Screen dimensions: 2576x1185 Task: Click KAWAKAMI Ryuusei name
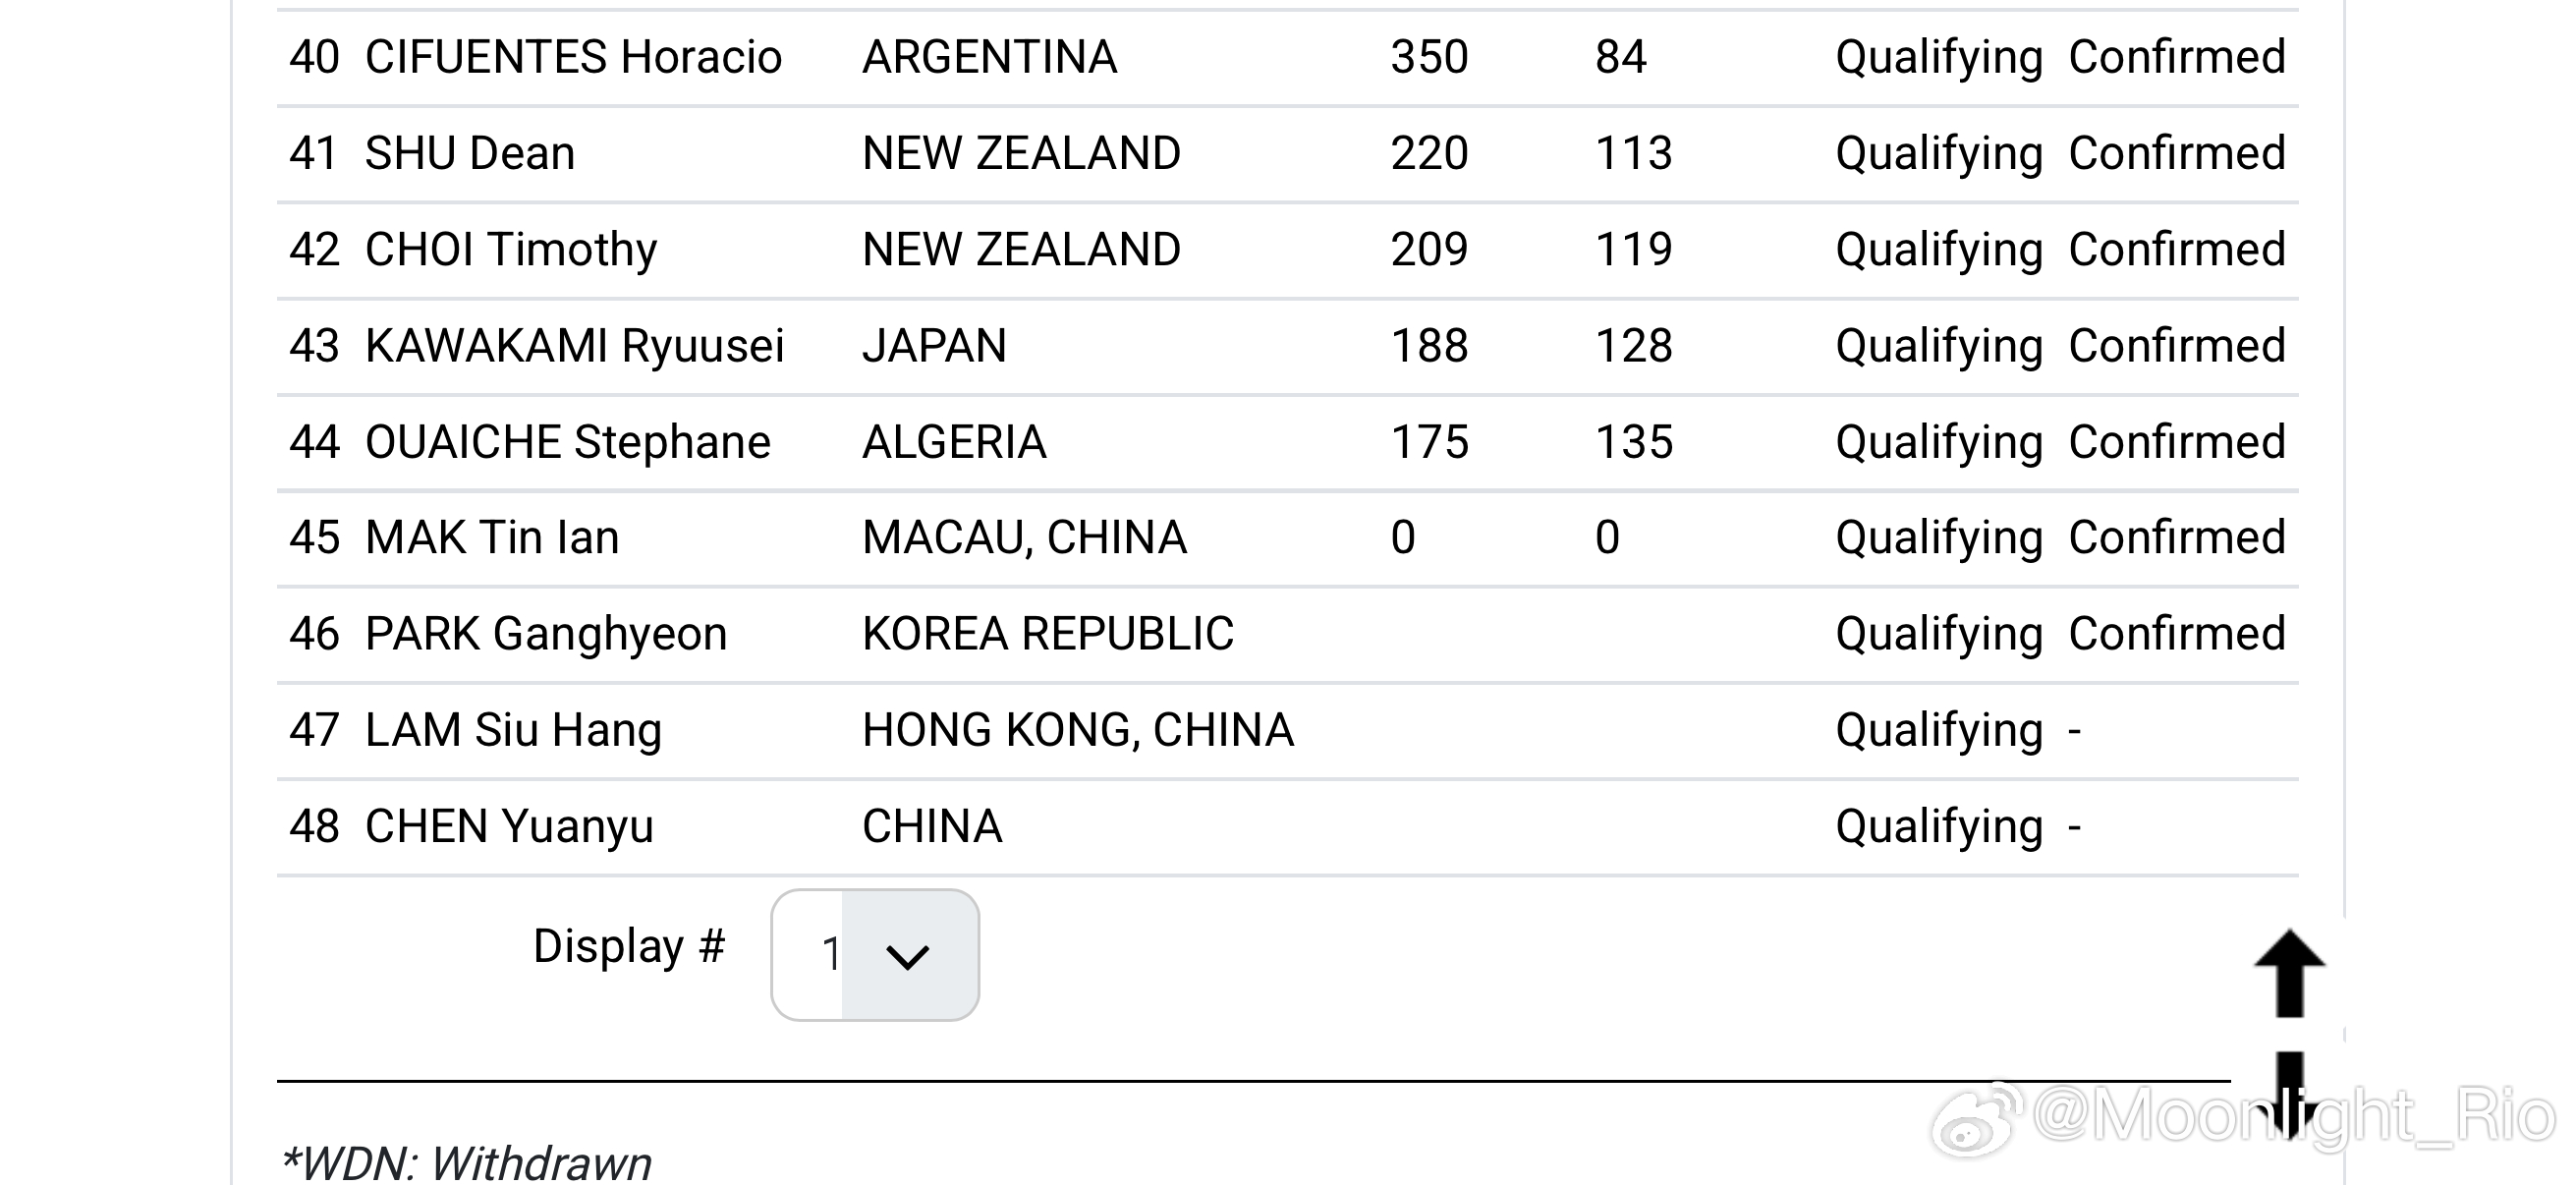[575, 346]
